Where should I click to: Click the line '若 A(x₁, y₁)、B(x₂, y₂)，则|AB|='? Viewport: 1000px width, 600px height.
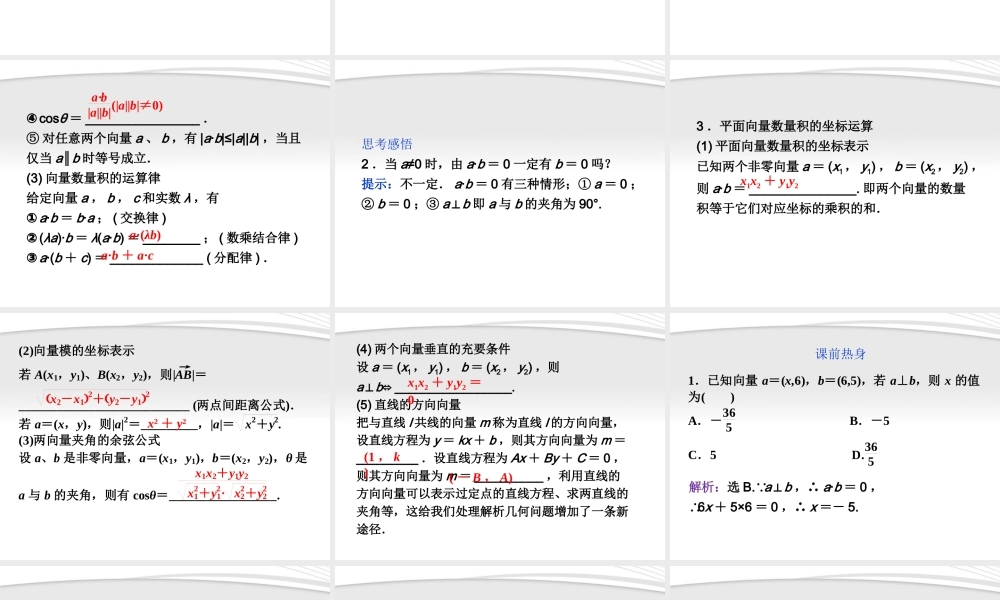tap(112, 374)
